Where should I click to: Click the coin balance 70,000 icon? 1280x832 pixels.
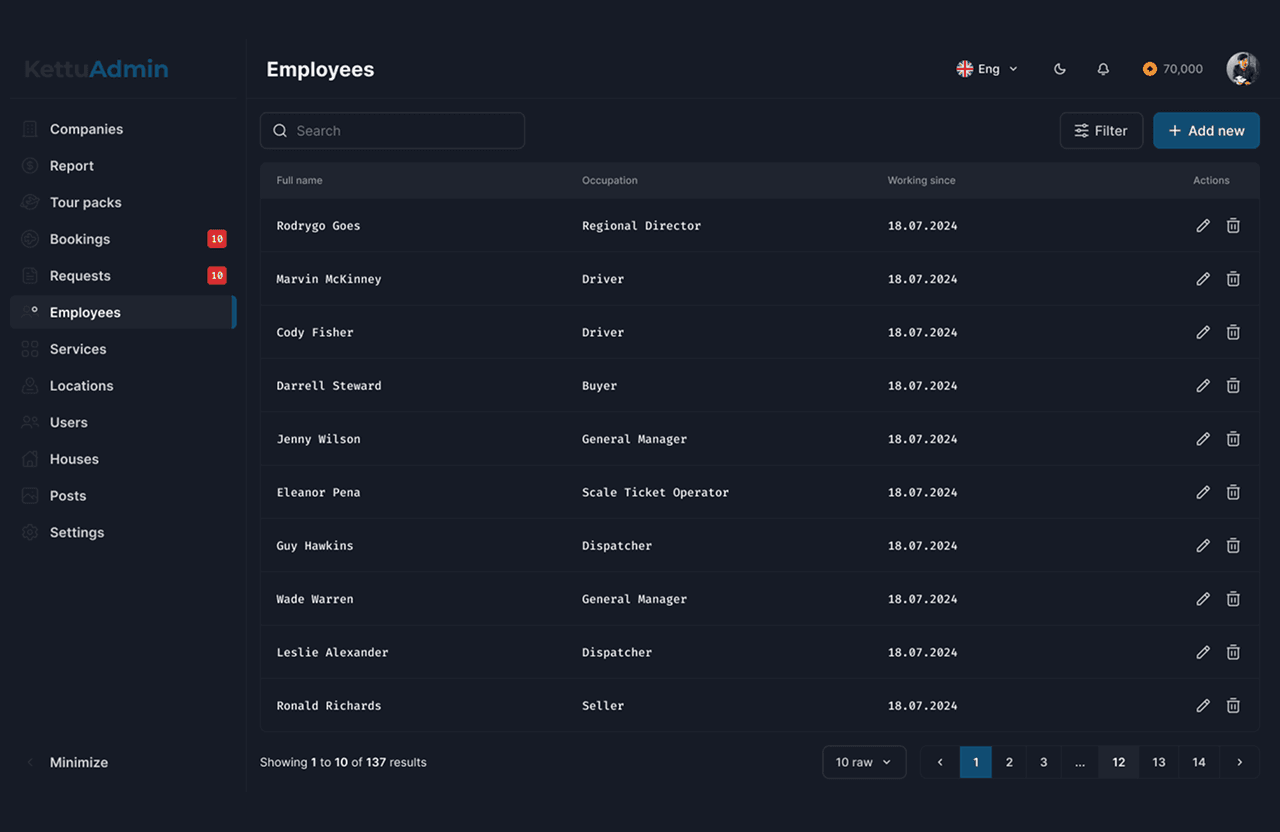click(x=1150, y=69)
